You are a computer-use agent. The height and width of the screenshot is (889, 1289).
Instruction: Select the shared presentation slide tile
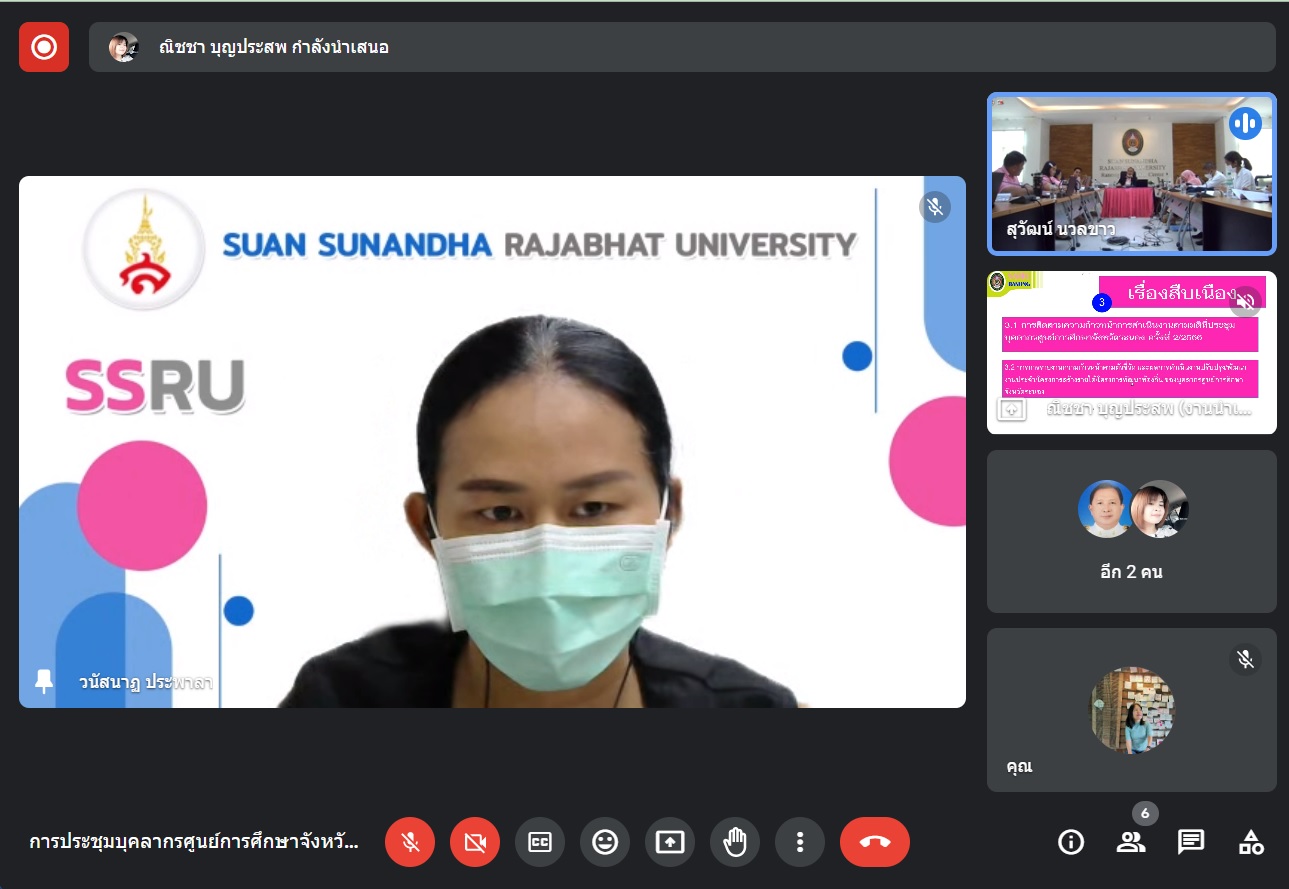point(1131,352)
